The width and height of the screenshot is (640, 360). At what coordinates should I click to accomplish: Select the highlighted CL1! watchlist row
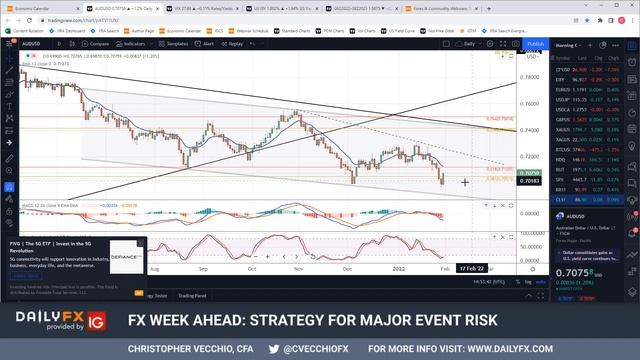[x=587, y=200]
